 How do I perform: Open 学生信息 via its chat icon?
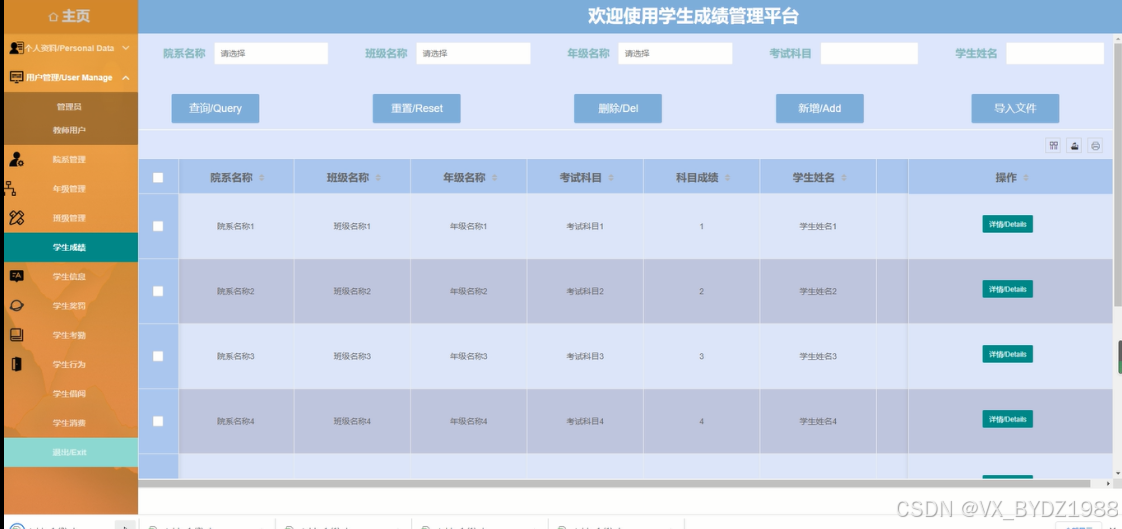(x=16, y=276)
